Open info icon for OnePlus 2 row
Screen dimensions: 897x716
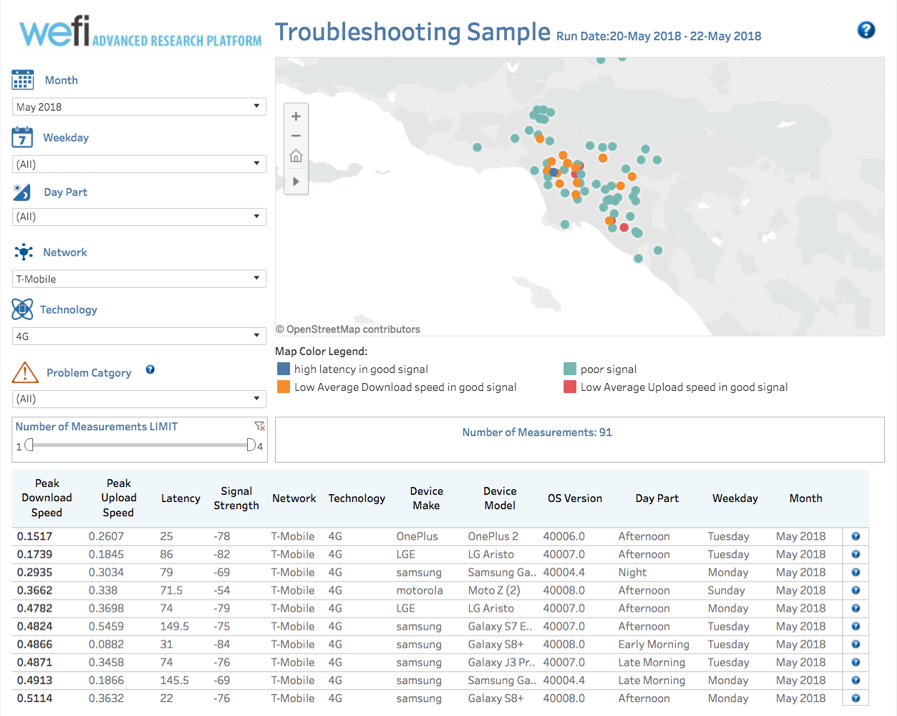coord(856,536)
